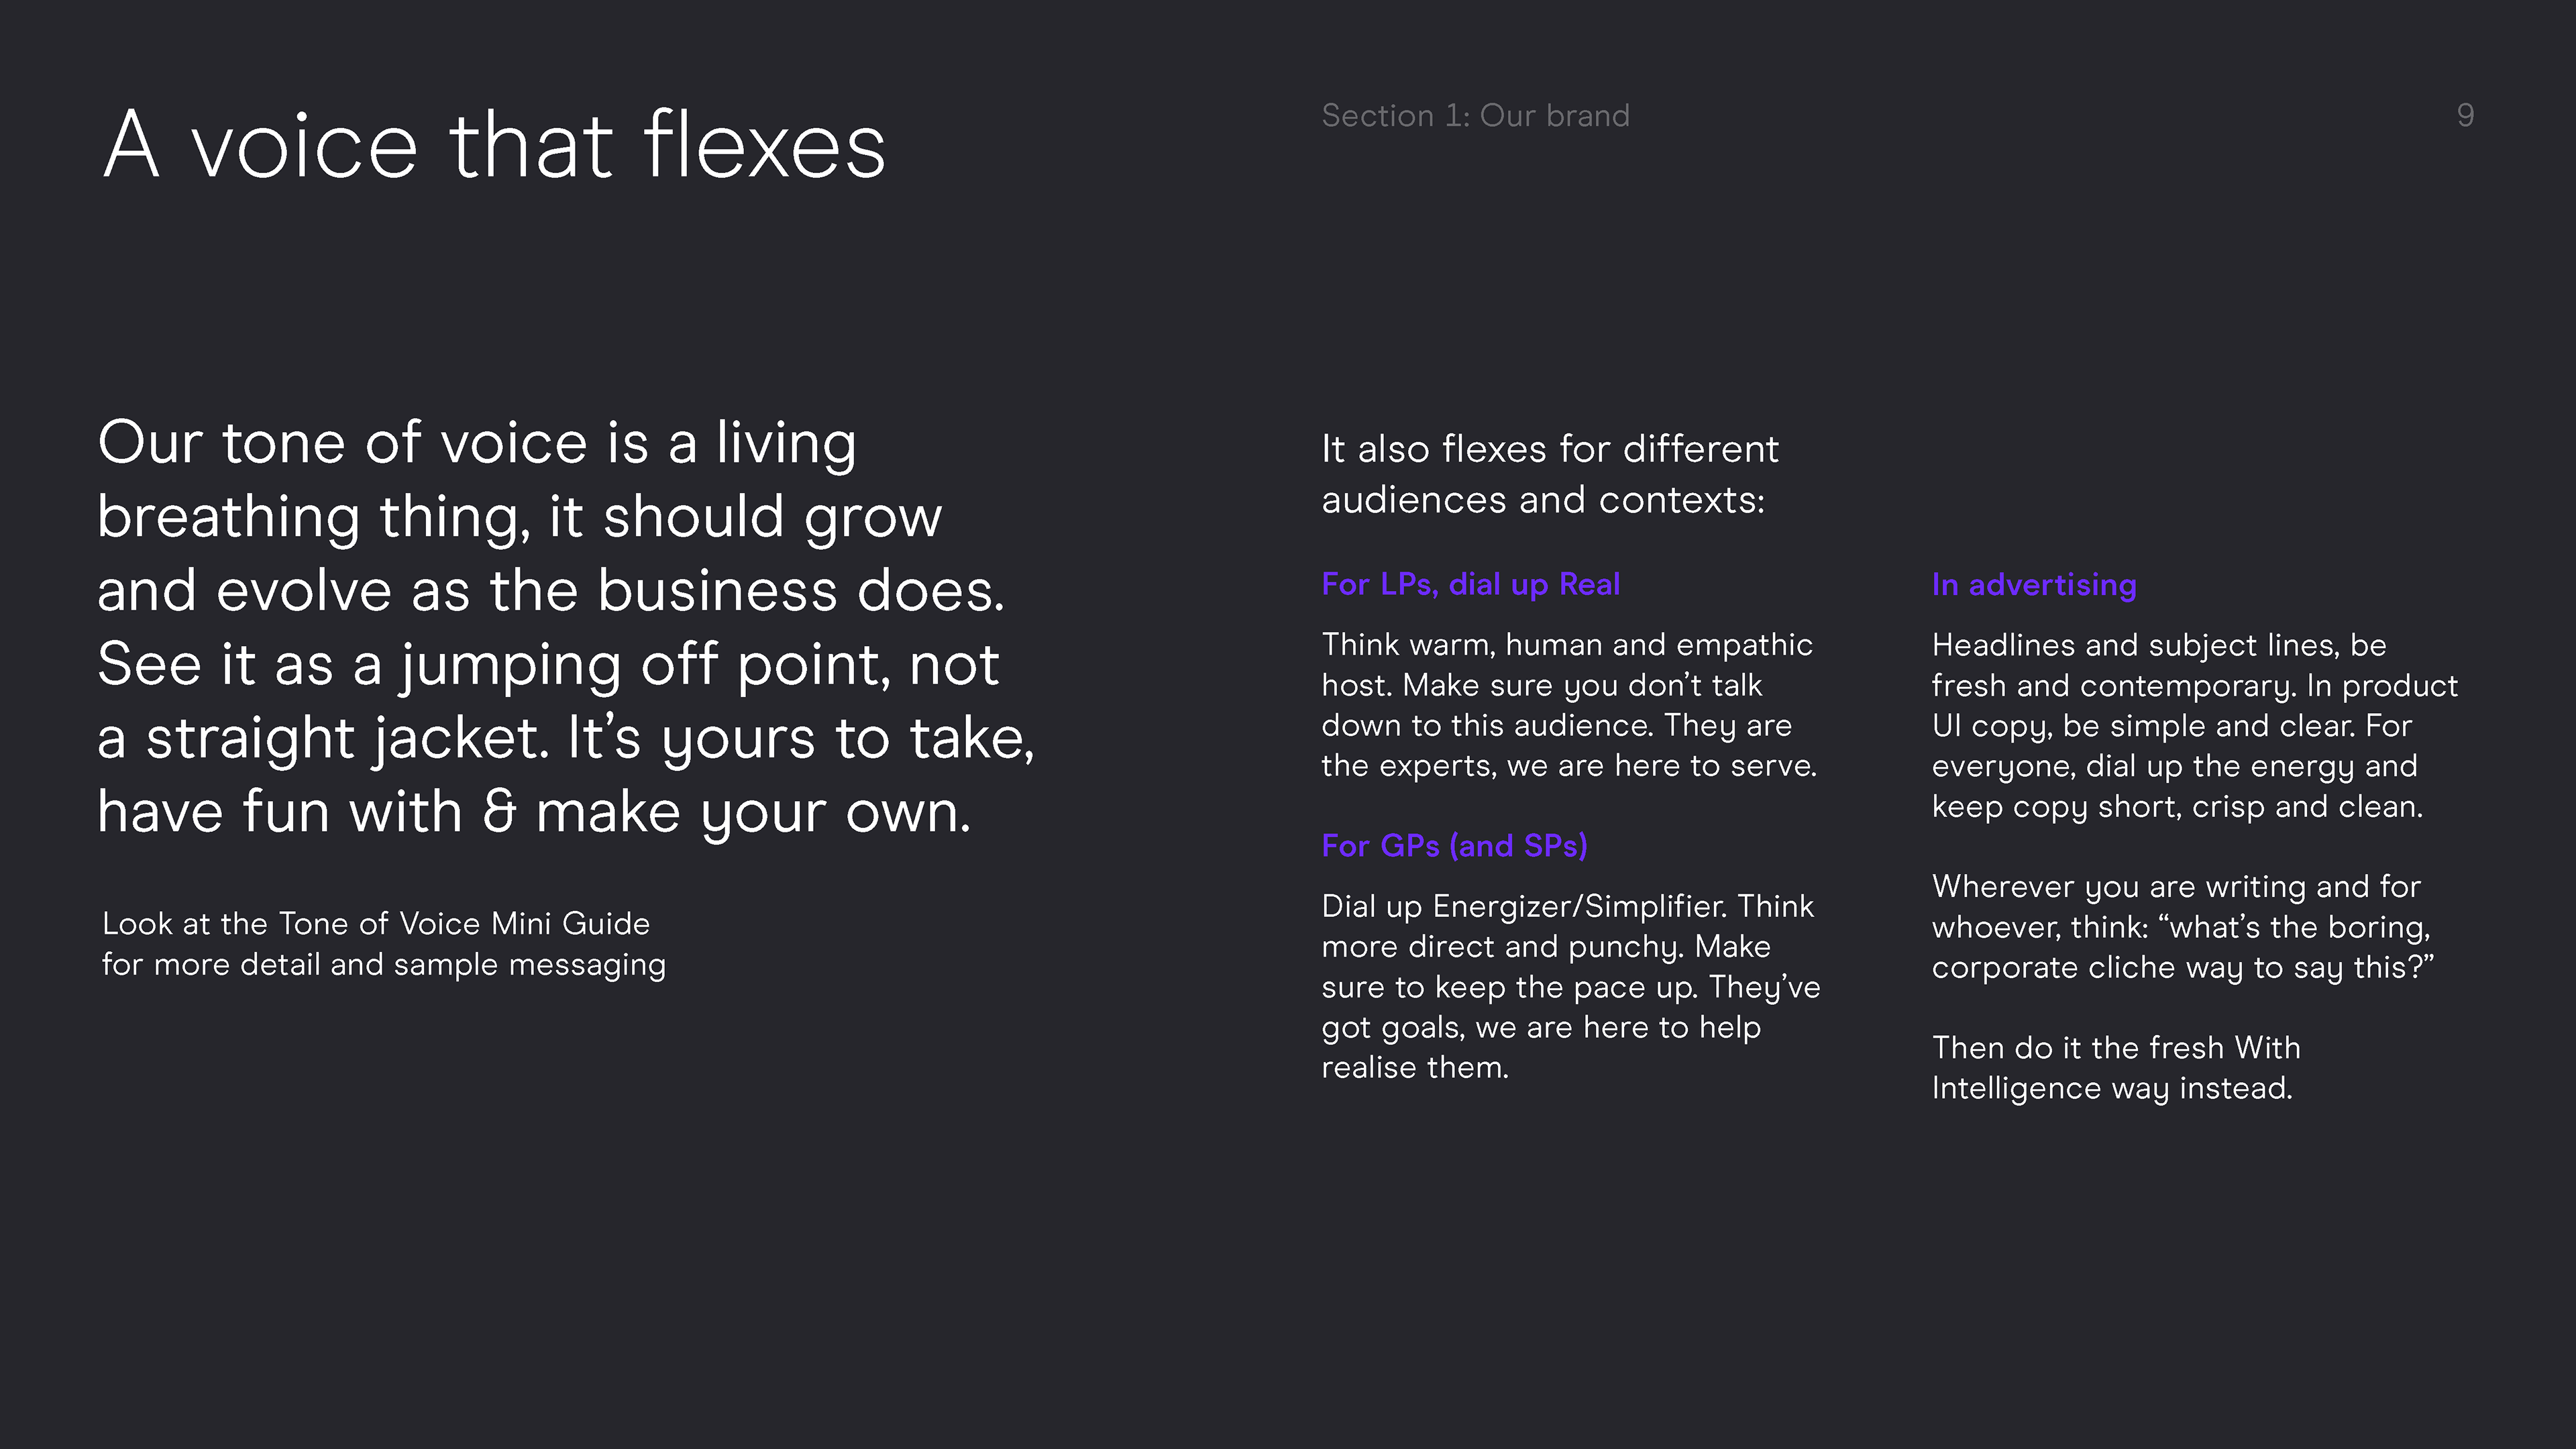Image resolution: width=2576 pixels, height=1449 pixels.
Task: Click the text 'keep copy short, crisp and clean'
Action: pyautogui.click(x=2176, y=807)
